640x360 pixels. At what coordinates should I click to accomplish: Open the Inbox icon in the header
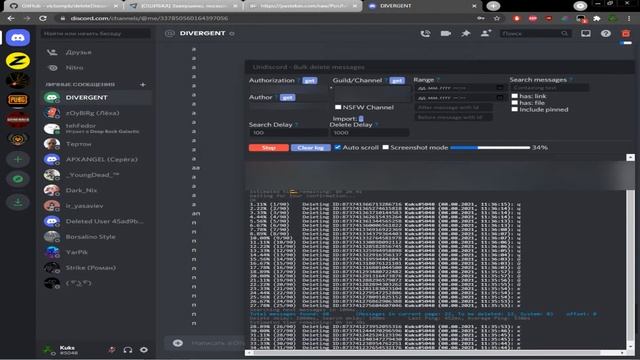click(x=586, y=33)
